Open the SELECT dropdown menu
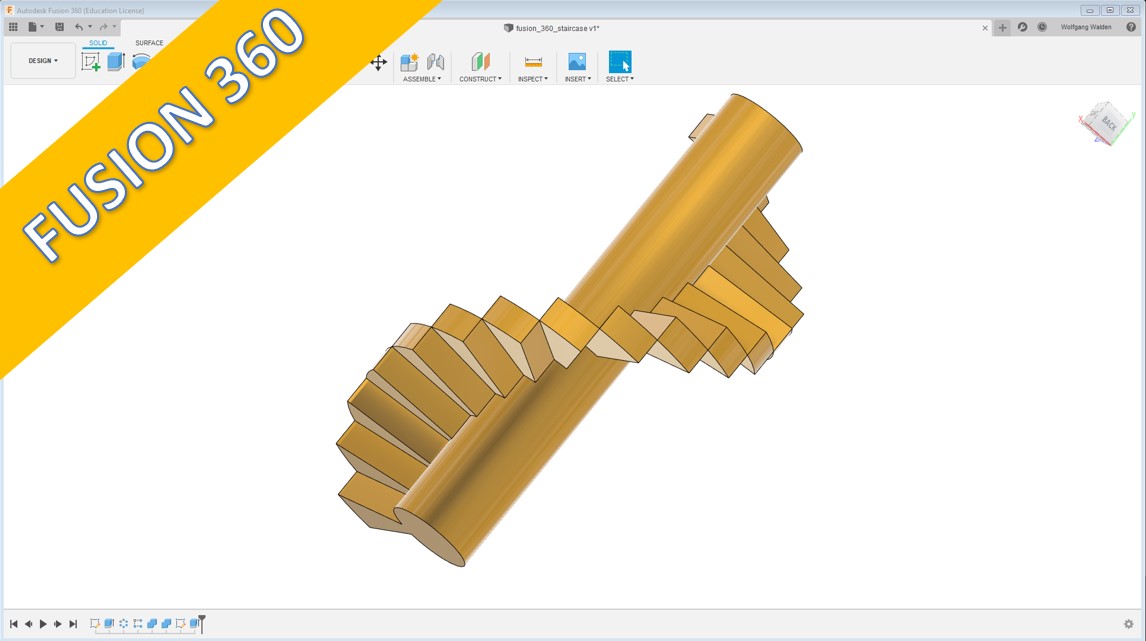Image resolution: width=1146 pixels, height=641 pixels. (x=620, y=79)
